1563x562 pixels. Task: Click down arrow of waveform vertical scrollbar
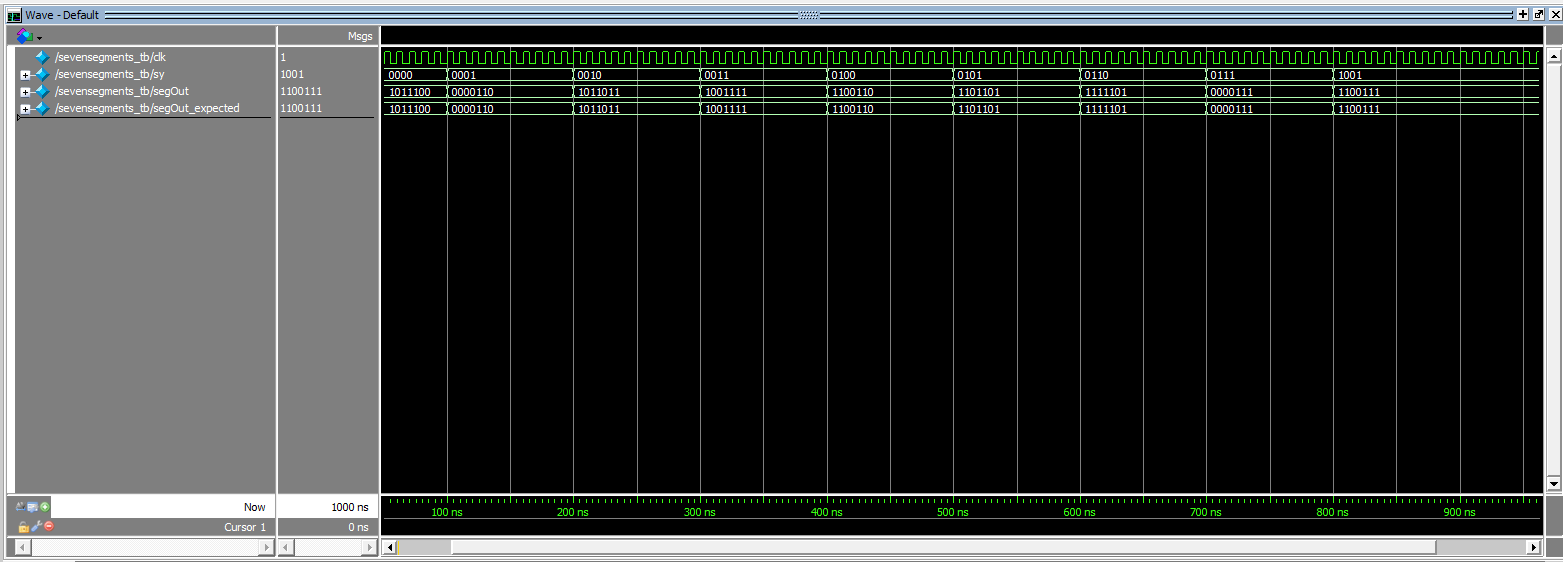tap(1553, 483)
